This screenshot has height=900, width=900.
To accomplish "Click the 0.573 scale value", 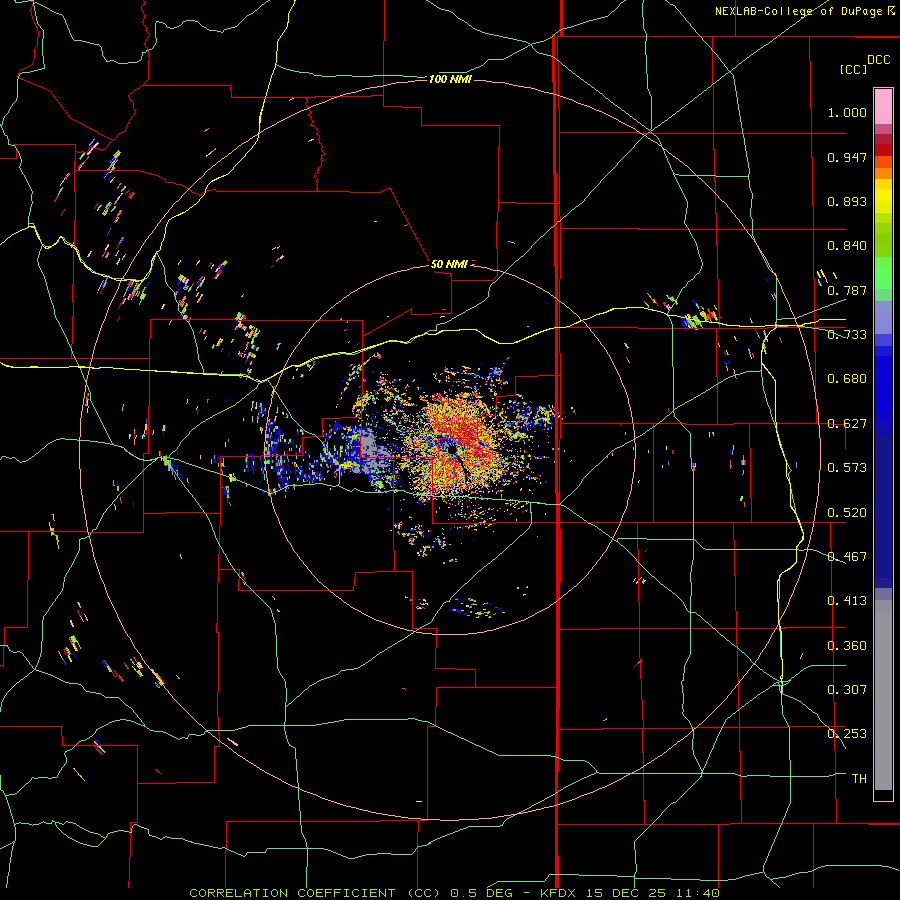I will click(x=847, y=468).
